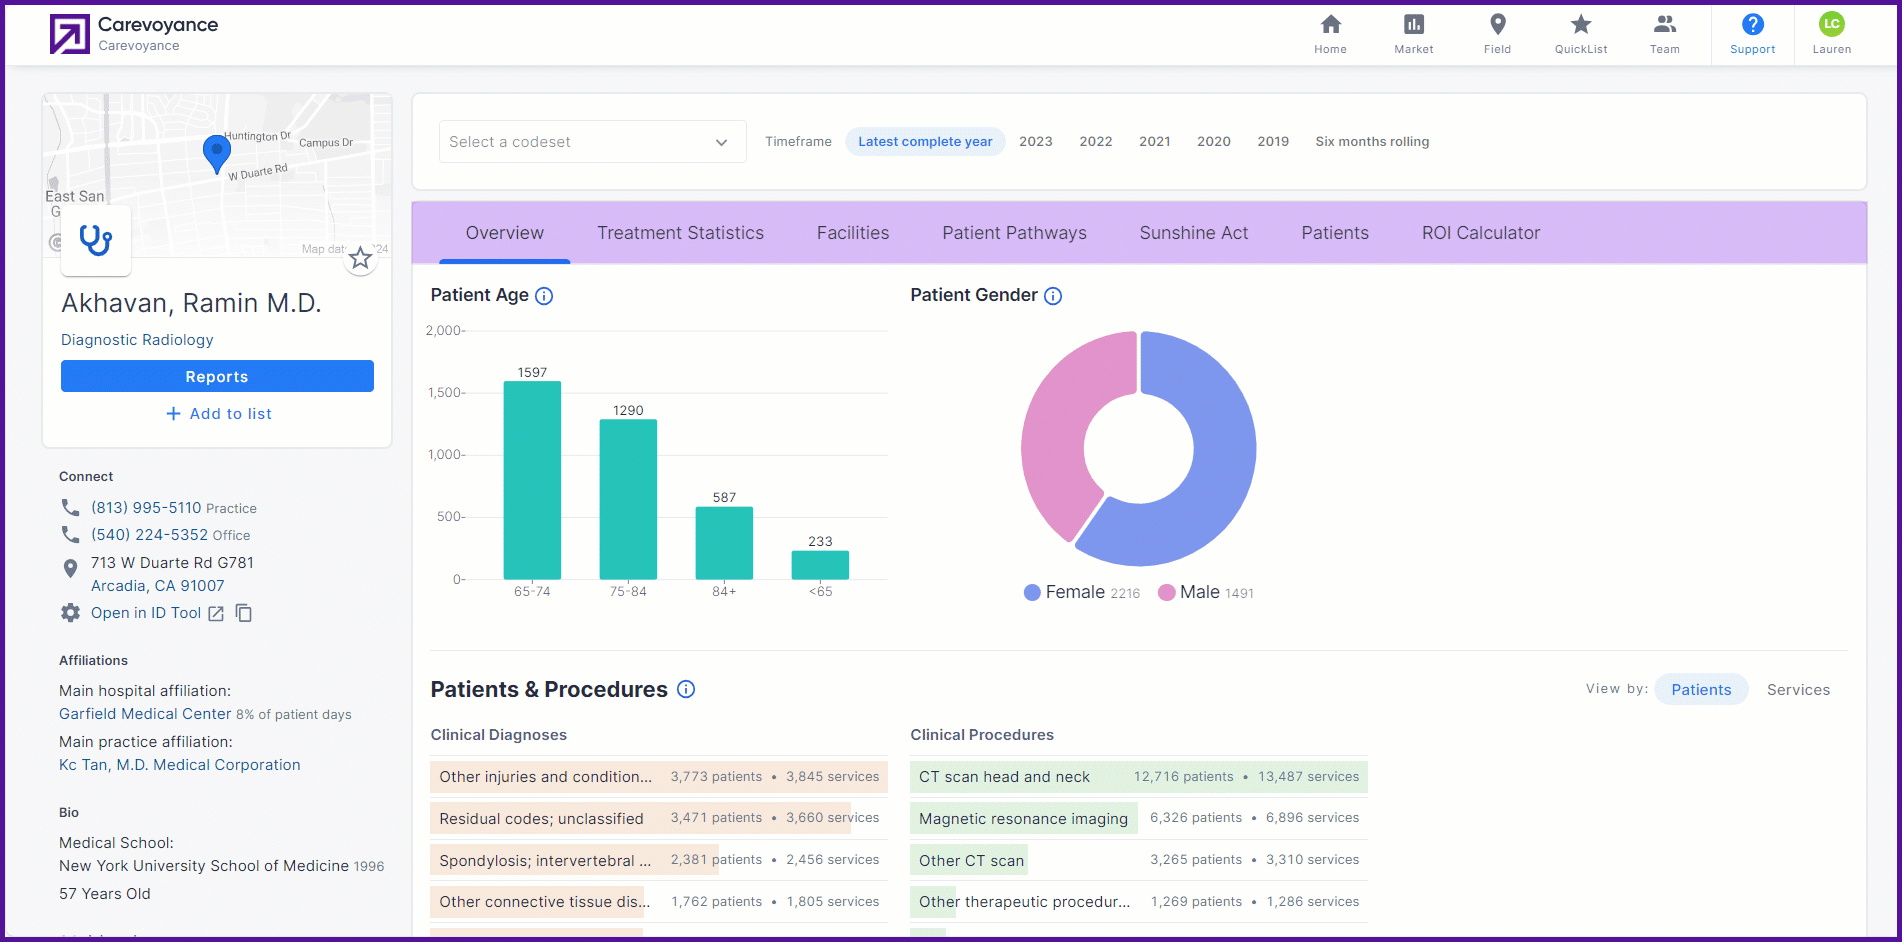Show the Patient Age info tooltip icon

tap(544, 296)
